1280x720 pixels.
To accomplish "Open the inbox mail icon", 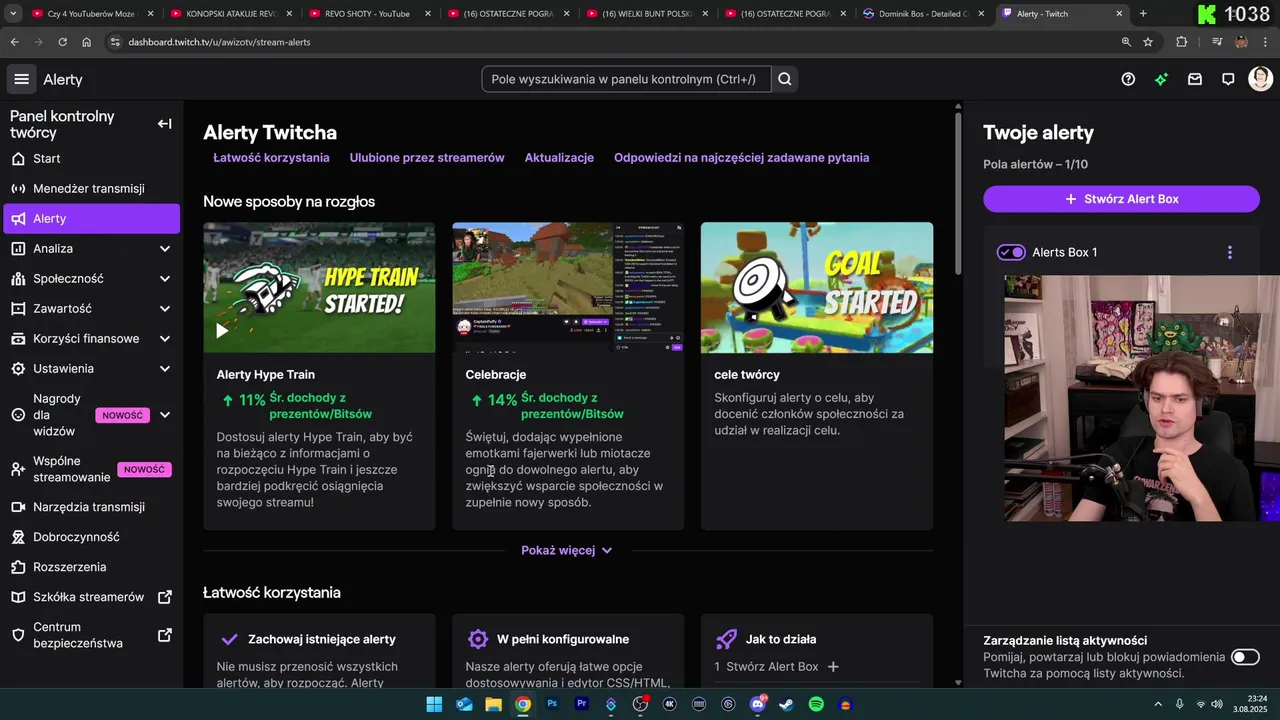I will [x=1195, y=79].
